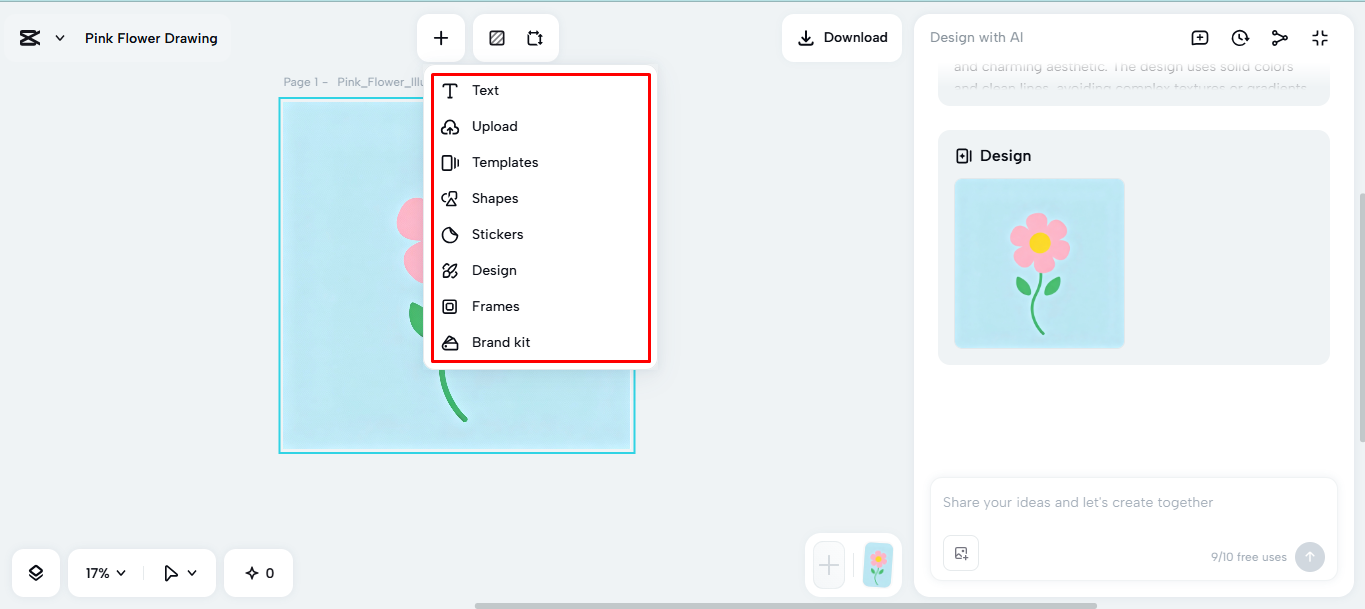
Task: Open the Frames option
Action: coord(496,306)
